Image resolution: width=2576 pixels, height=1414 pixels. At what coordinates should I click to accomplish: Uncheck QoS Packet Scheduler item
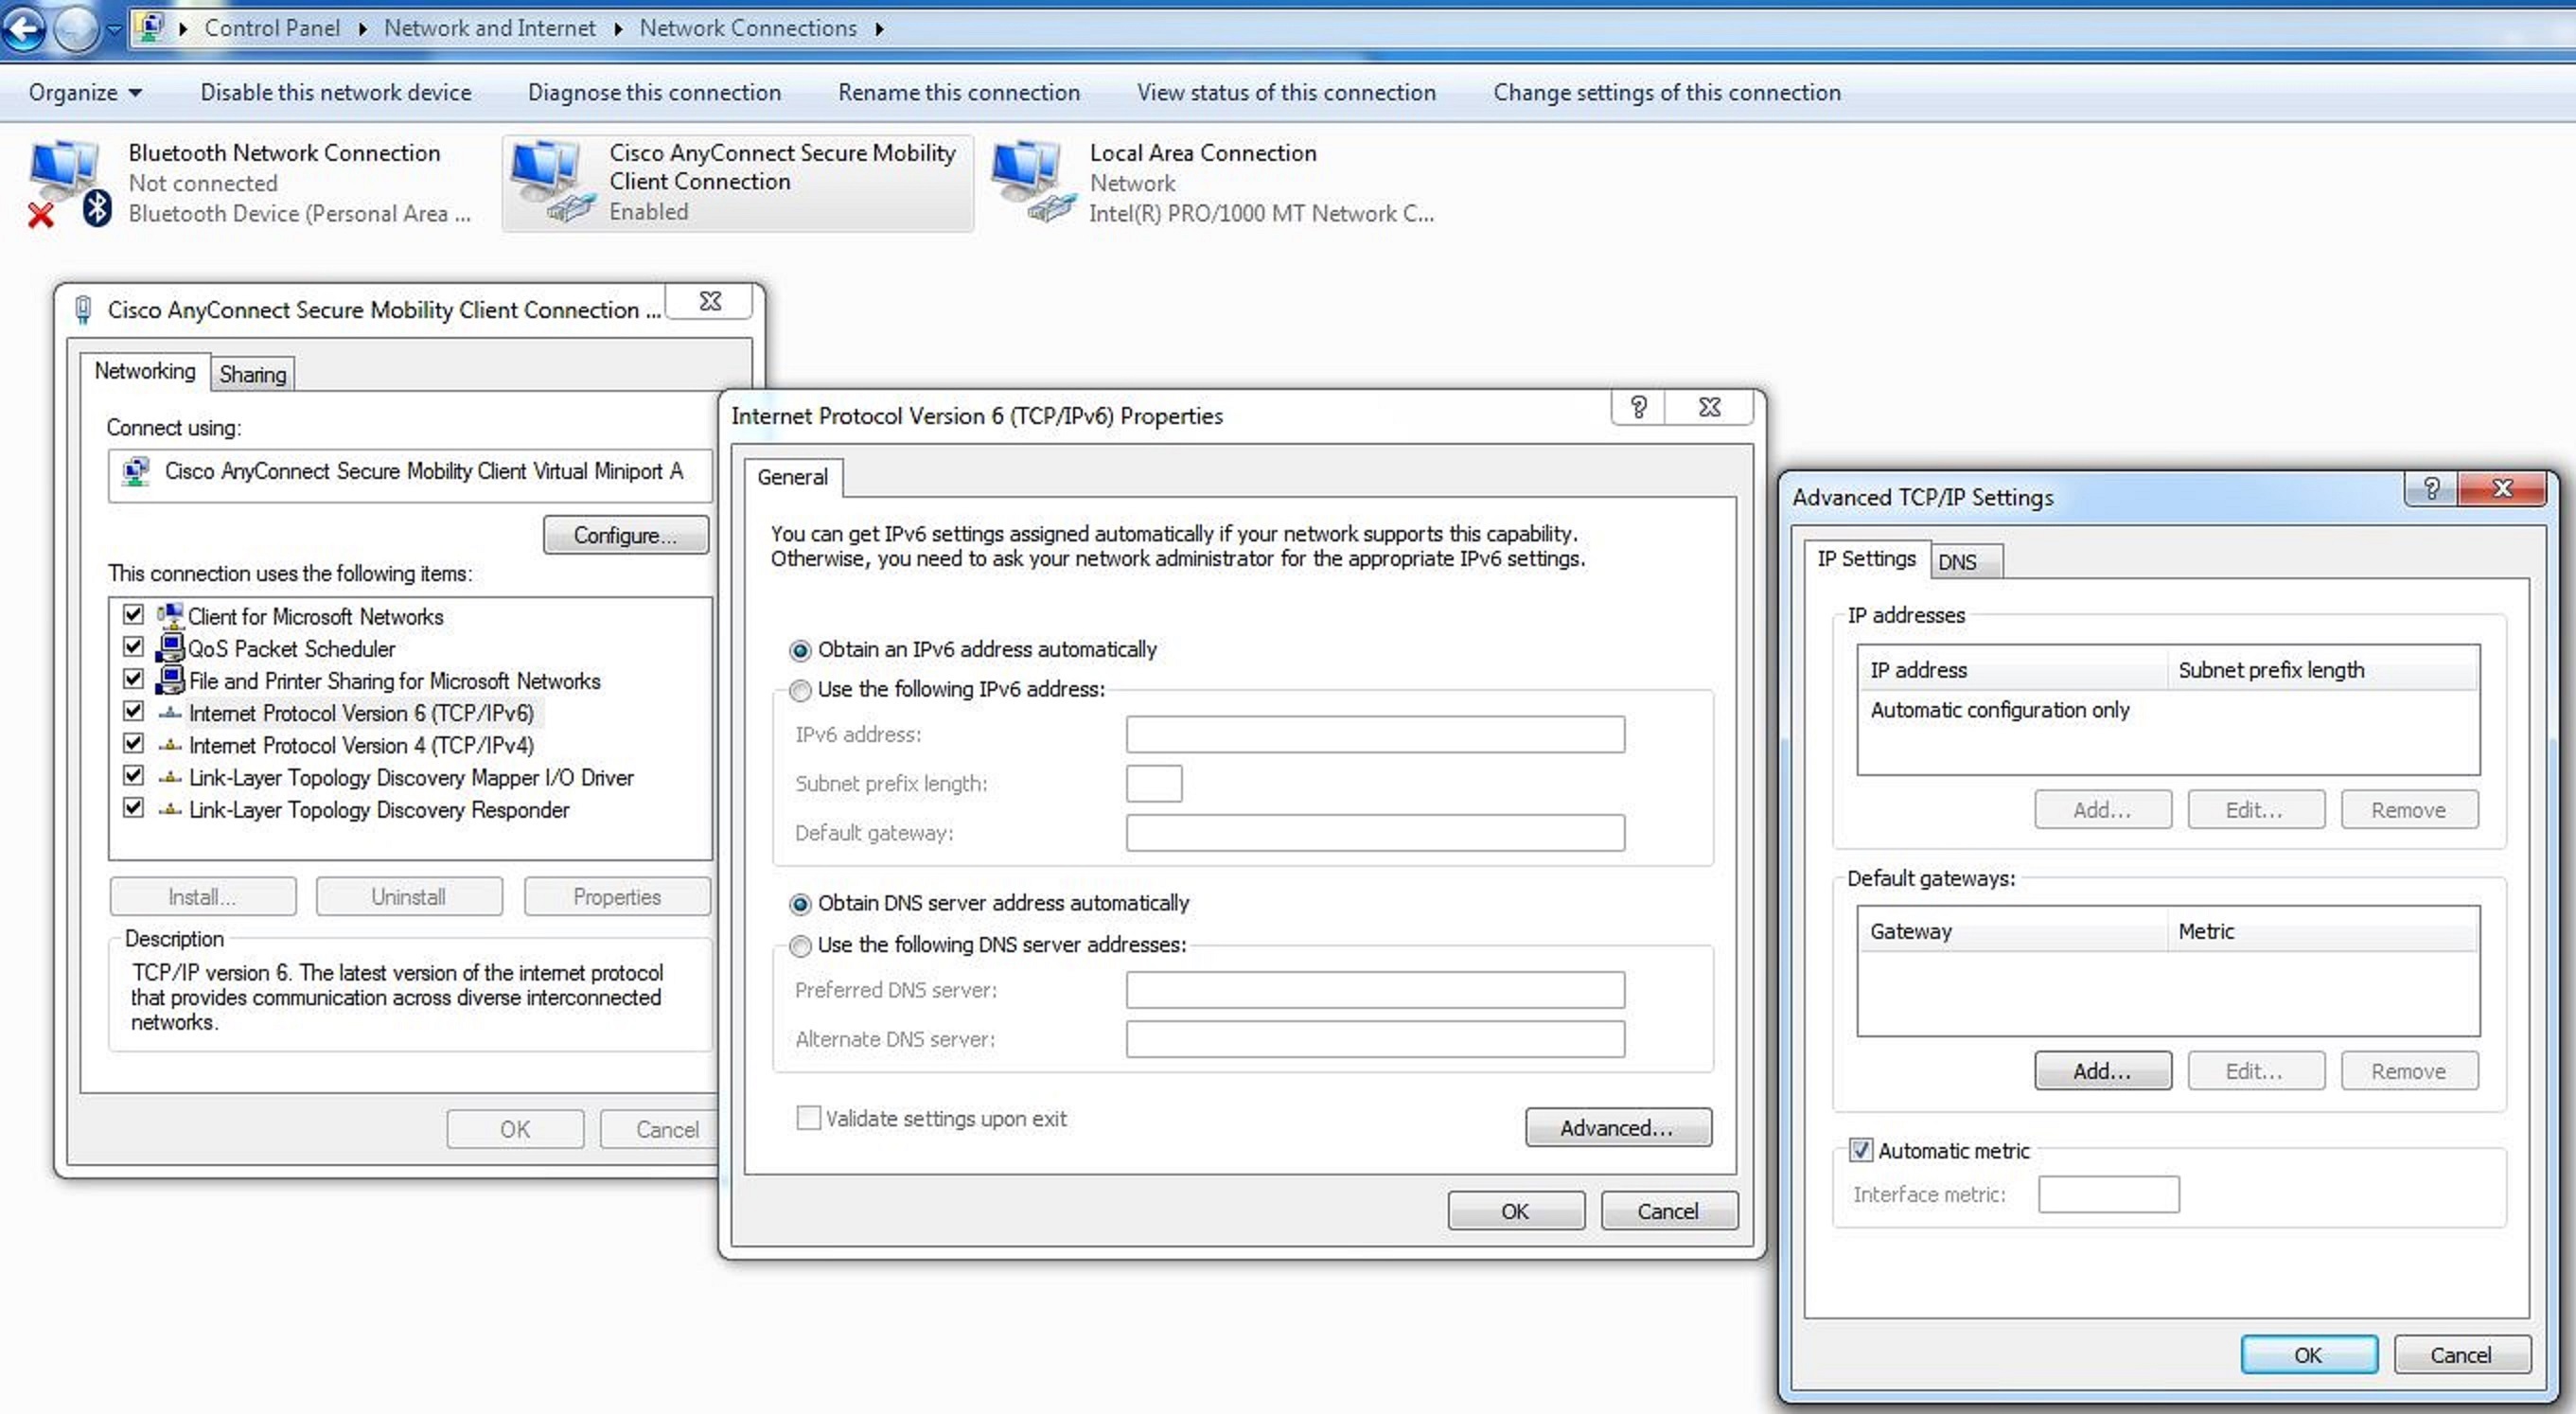pos(133,647)
